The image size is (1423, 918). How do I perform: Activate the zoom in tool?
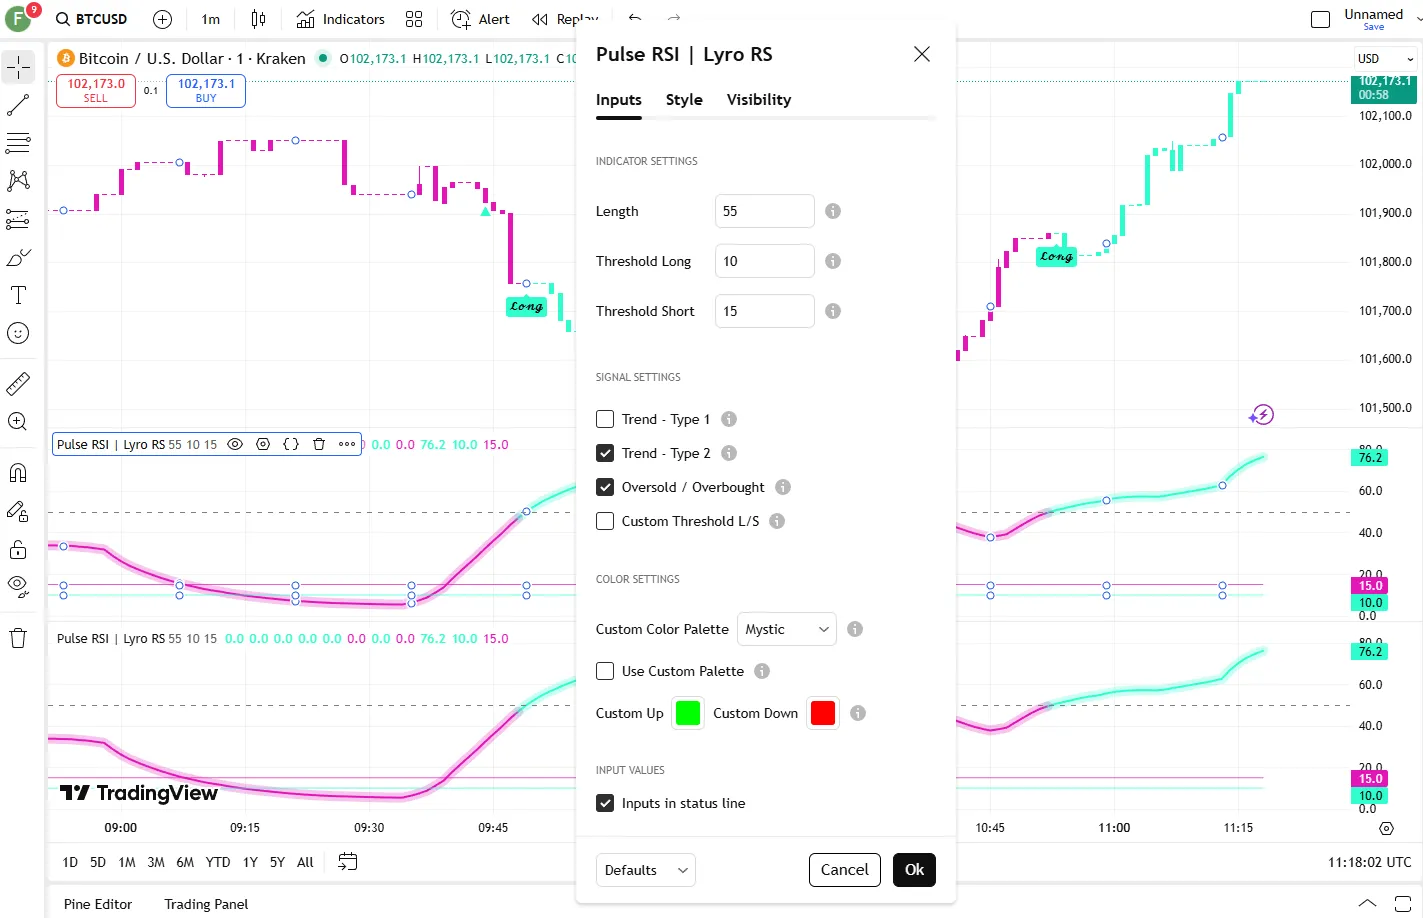tap(18, 422)
